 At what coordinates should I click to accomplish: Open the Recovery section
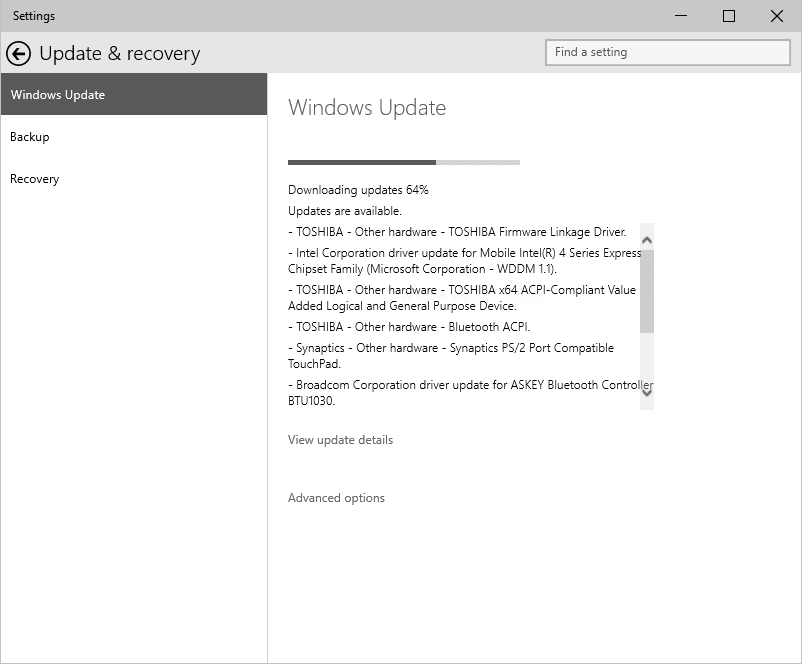34,179
